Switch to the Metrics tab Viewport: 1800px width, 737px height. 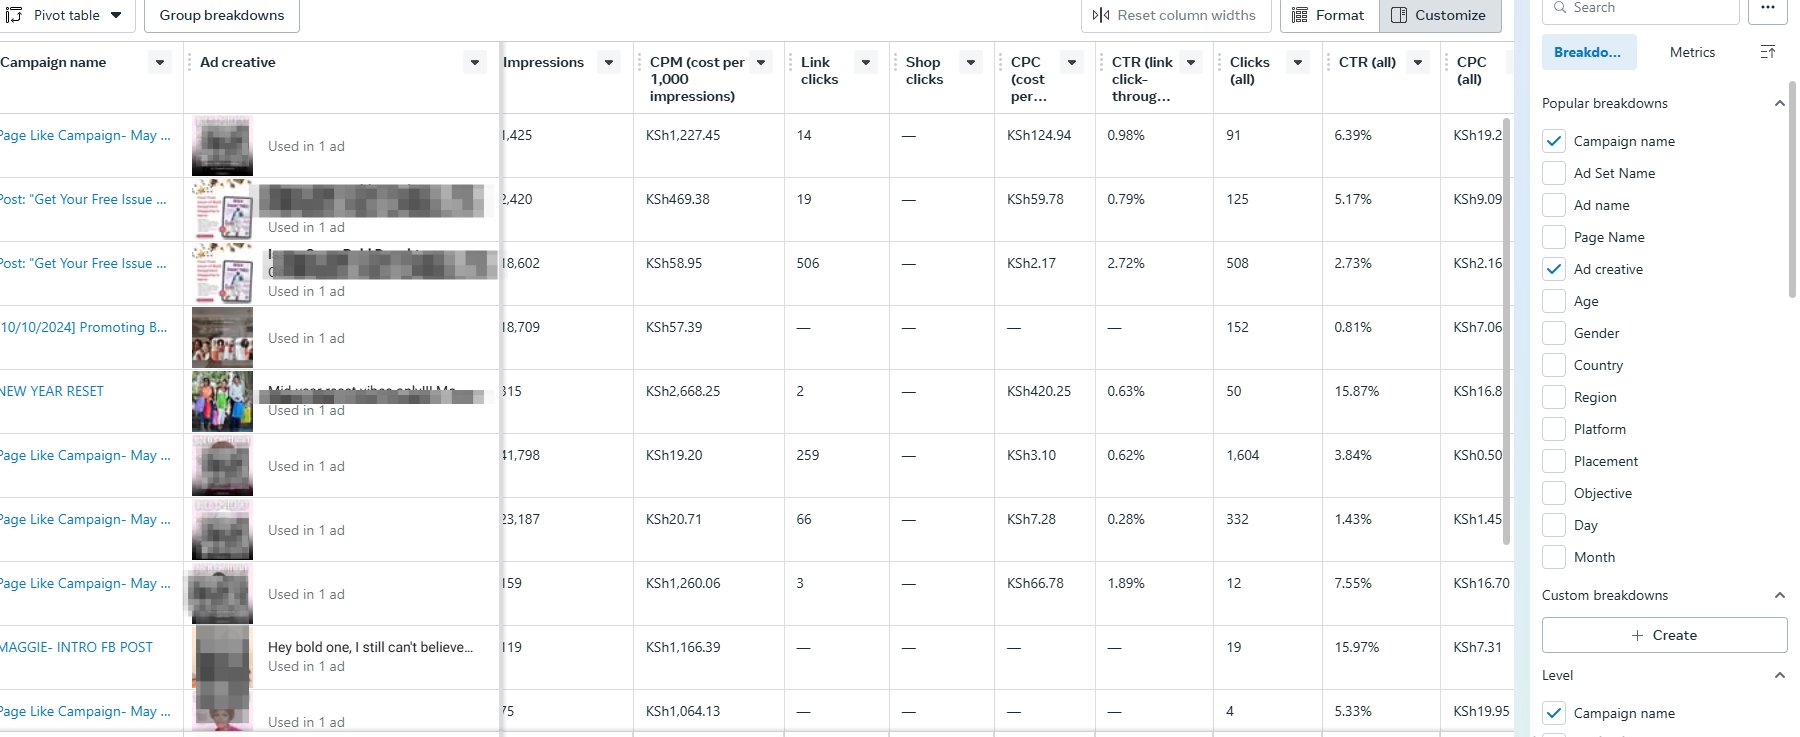click(1692, 52)
